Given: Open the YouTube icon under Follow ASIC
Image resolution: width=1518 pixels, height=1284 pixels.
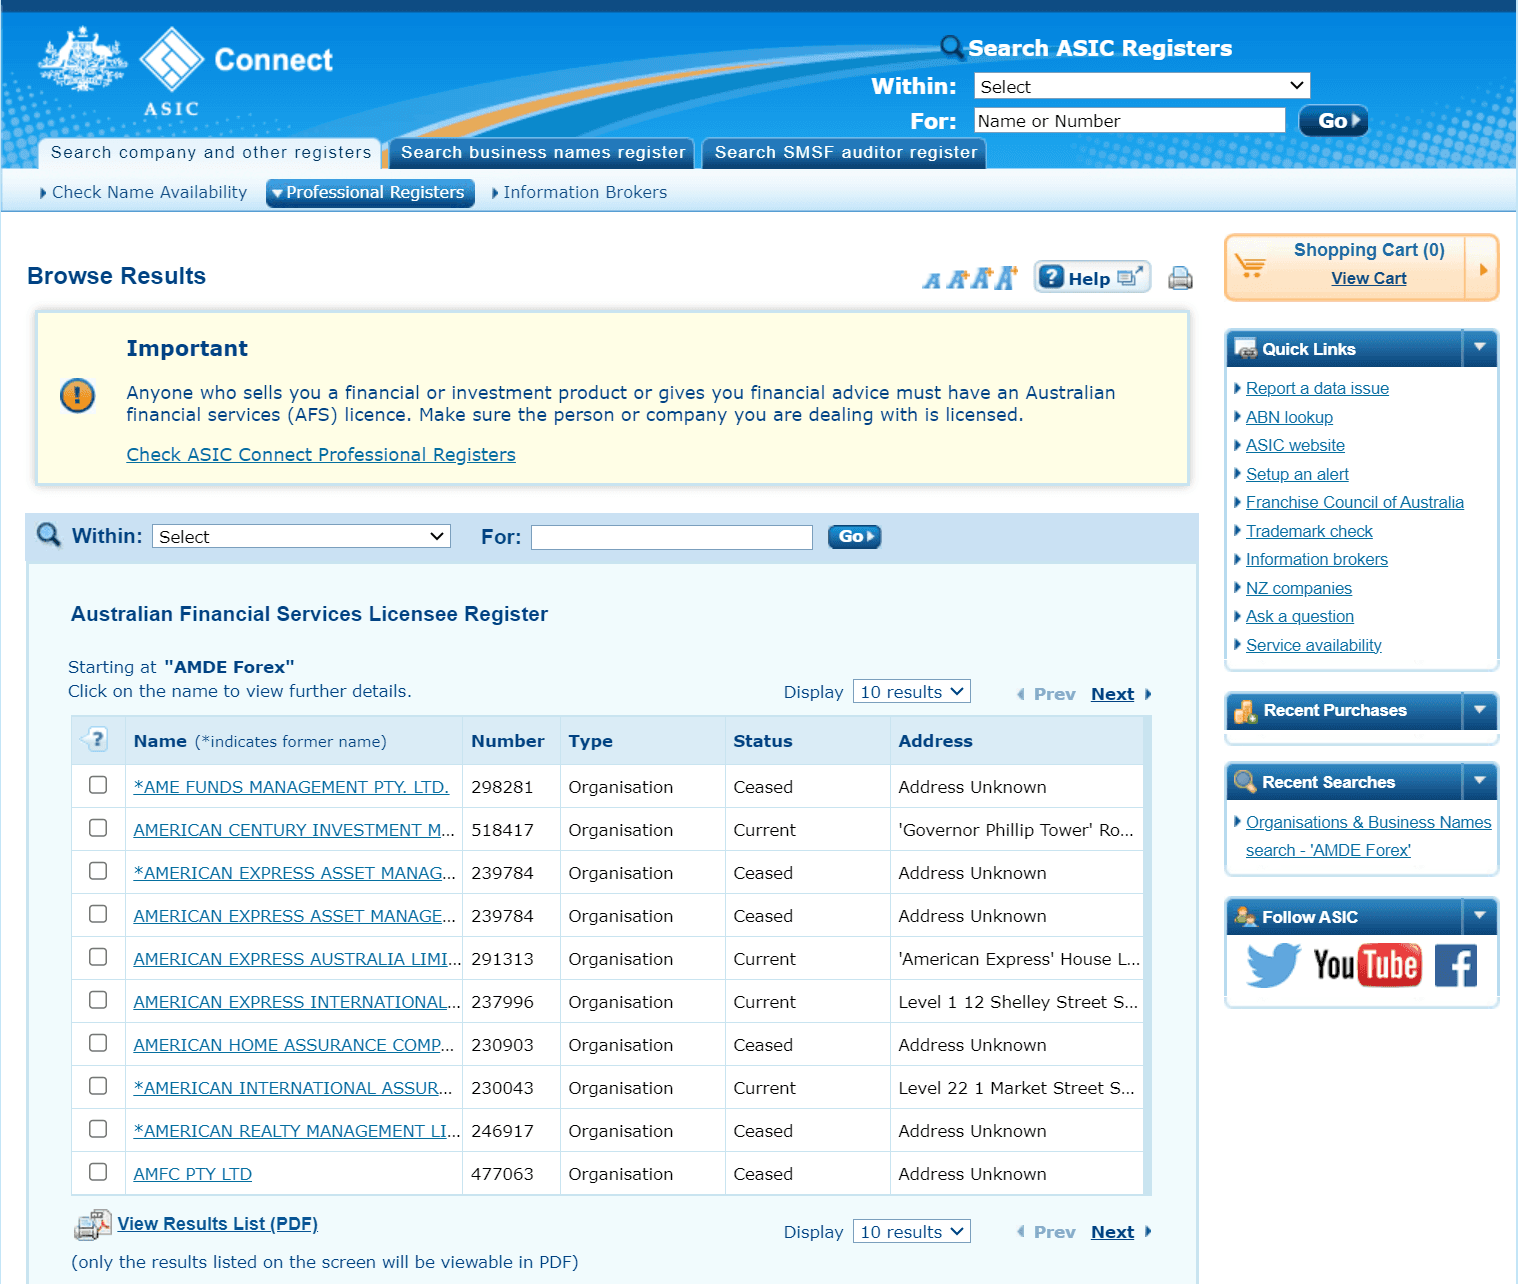Looking at the screenshot, I should pyautogui.click(x=1367, y=966).
